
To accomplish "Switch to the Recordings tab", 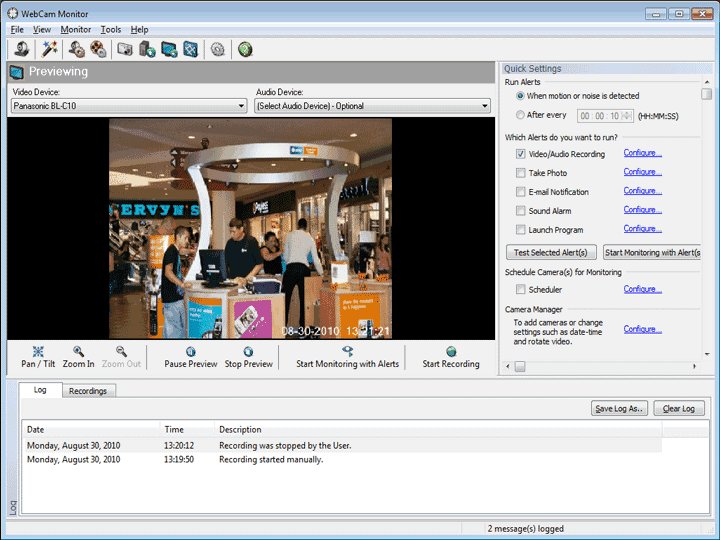I will (x=88, y=391).
